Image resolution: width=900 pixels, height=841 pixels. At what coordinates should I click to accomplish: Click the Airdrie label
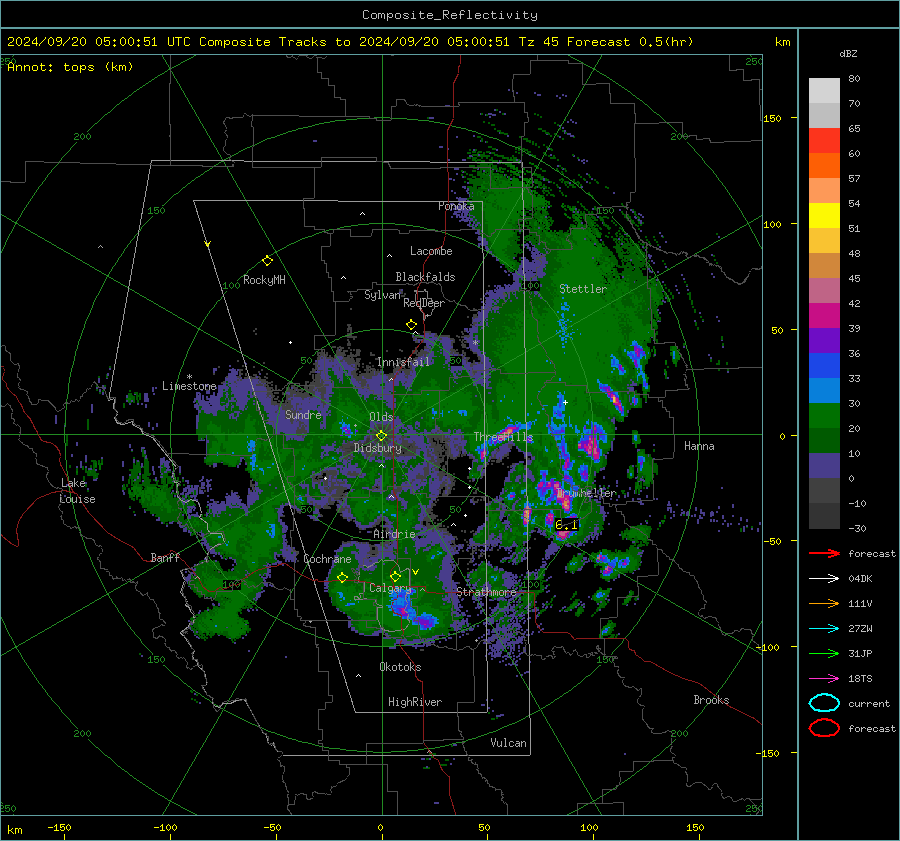click(394, 534)
